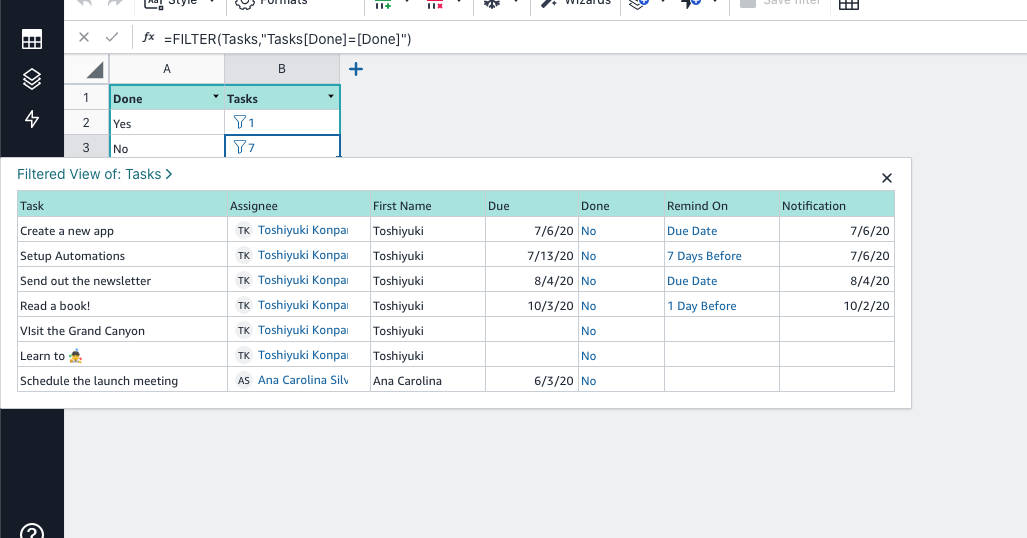The image size is (1027, 538).
Task: Click the fx function icon
Action: click(x=149, y=37)
